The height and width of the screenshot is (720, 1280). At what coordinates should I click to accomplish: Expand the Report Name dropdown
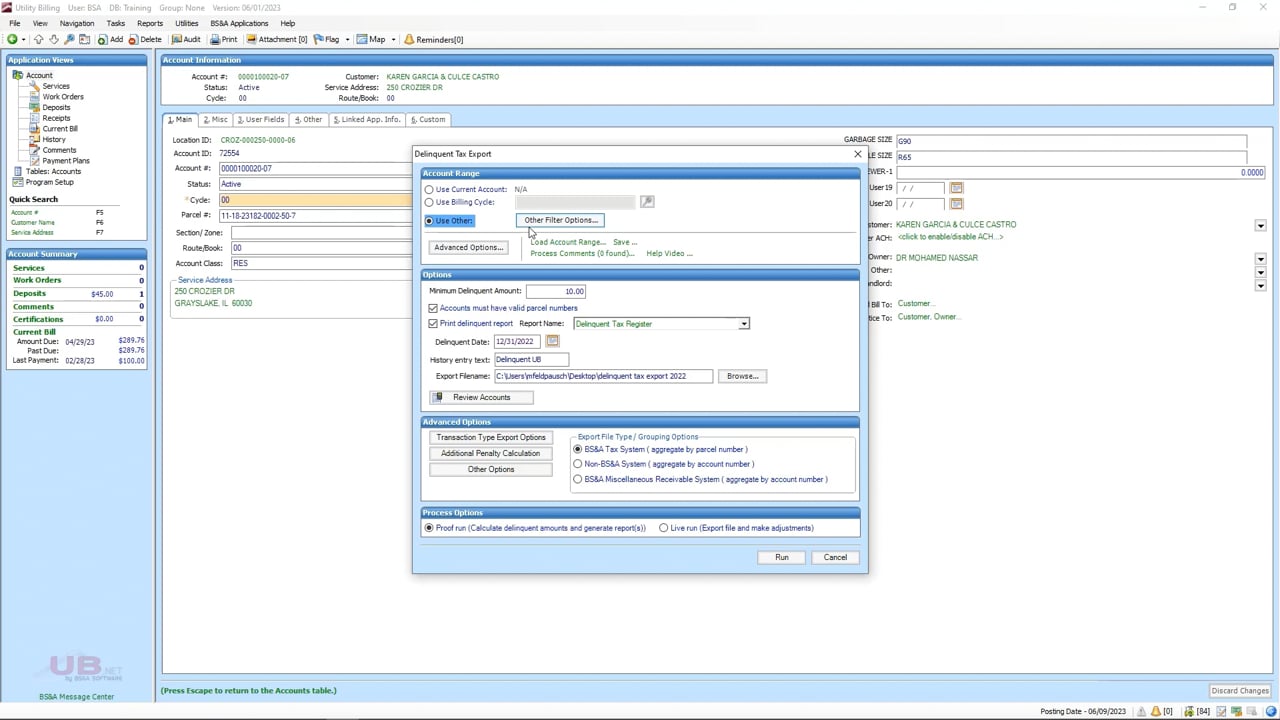(743, 324)
